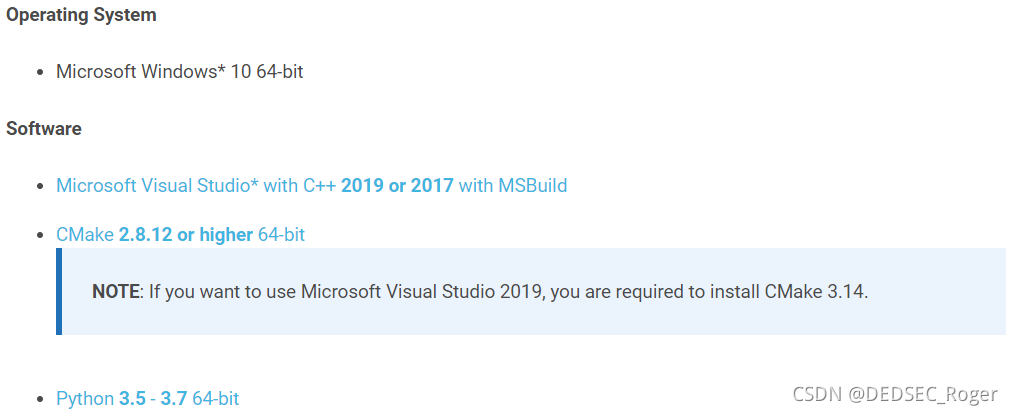Image resolution: width=1013 pixels, height=415 pixels.
Task: Click the blue bar of the note box
Action: (59, 292)
